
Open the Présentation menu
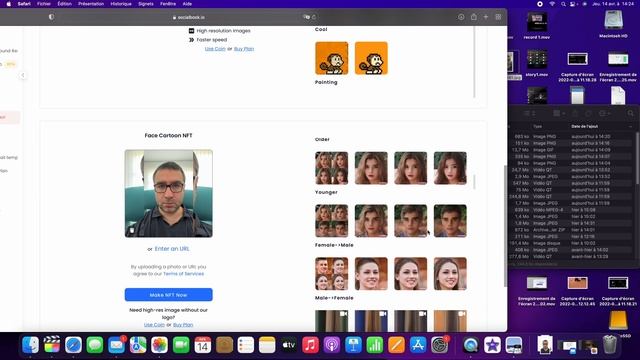(91, 4)
